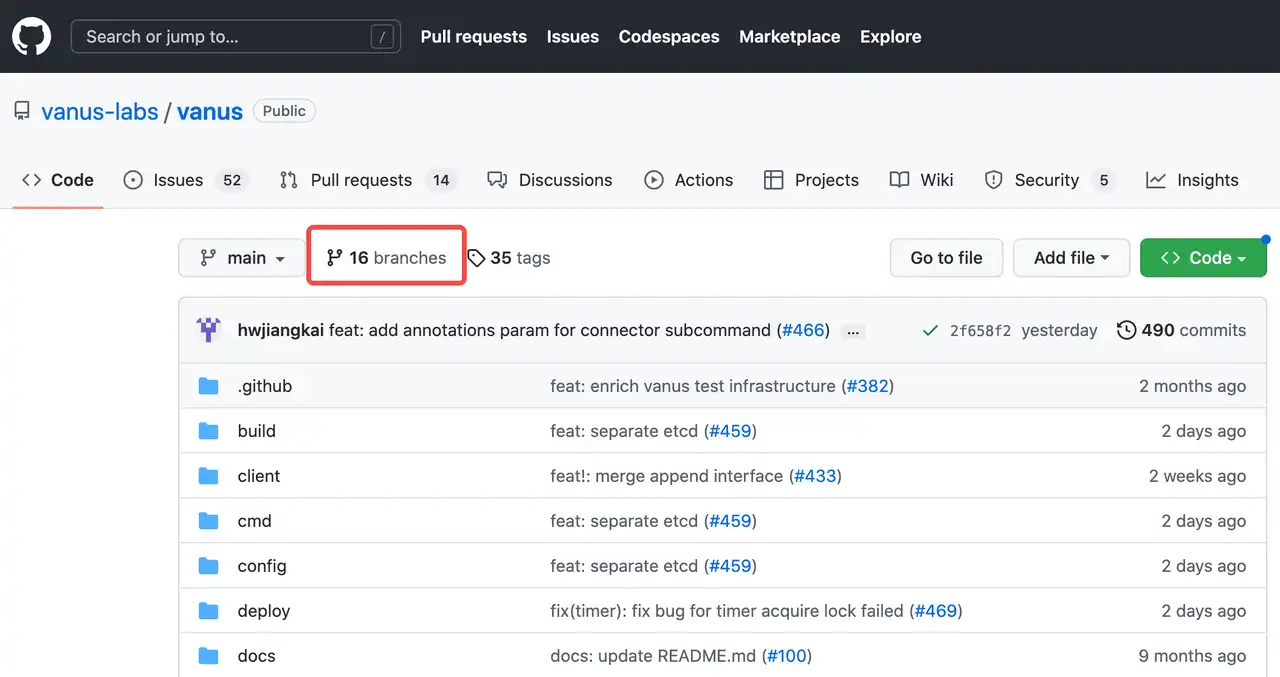This screenshot has height=677, width=1280.
Task: Open the Insights tab
Action: point(1193,180)
